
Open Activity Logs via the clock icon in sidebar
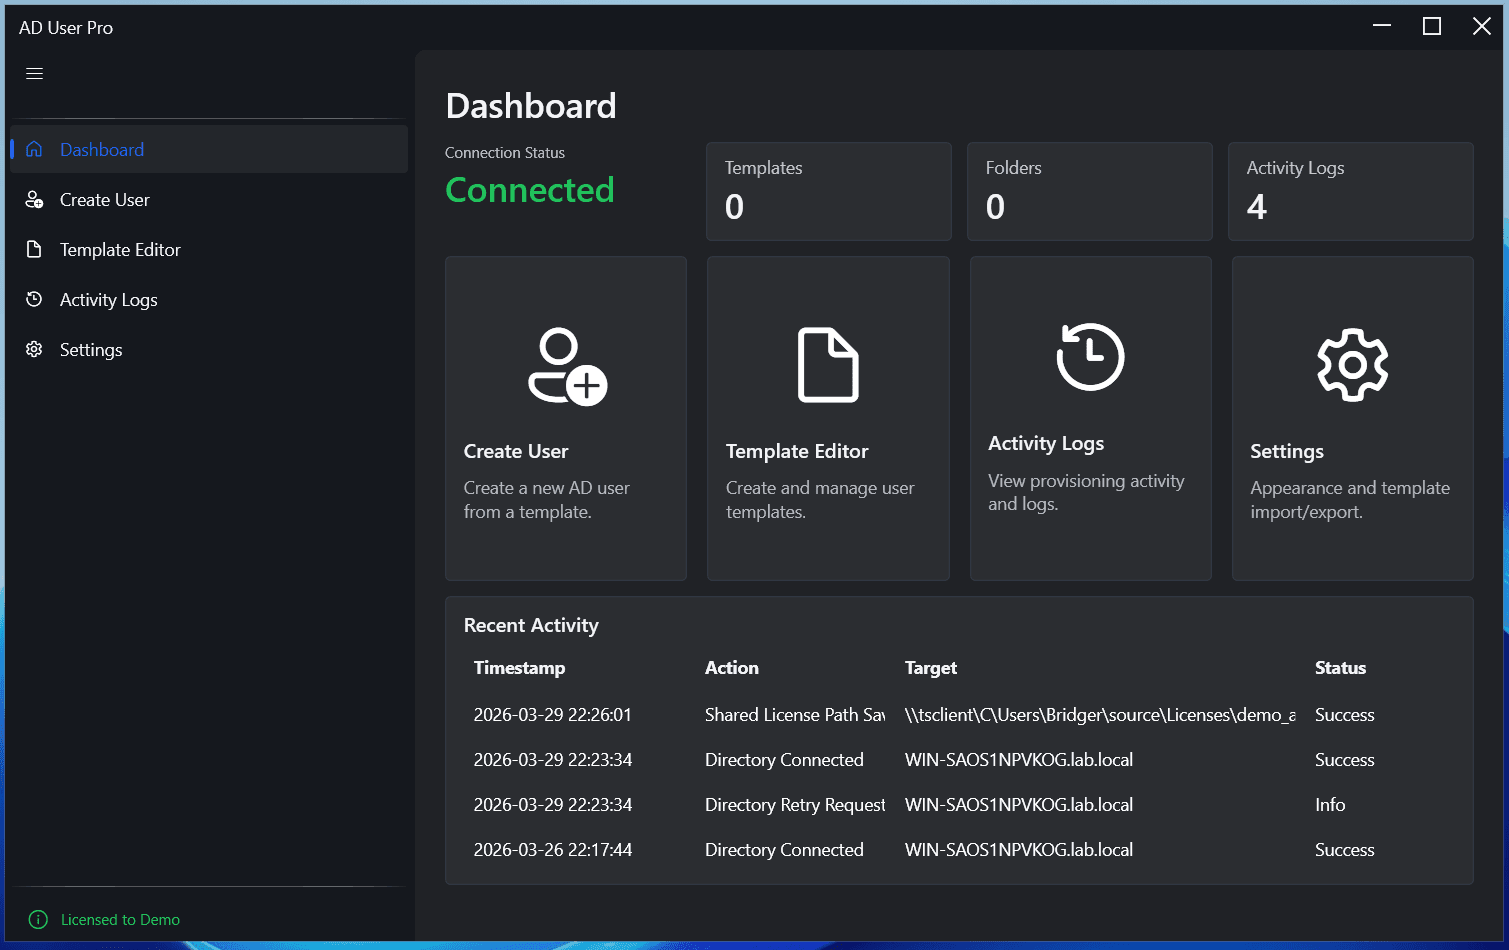(x=34, y=299)
